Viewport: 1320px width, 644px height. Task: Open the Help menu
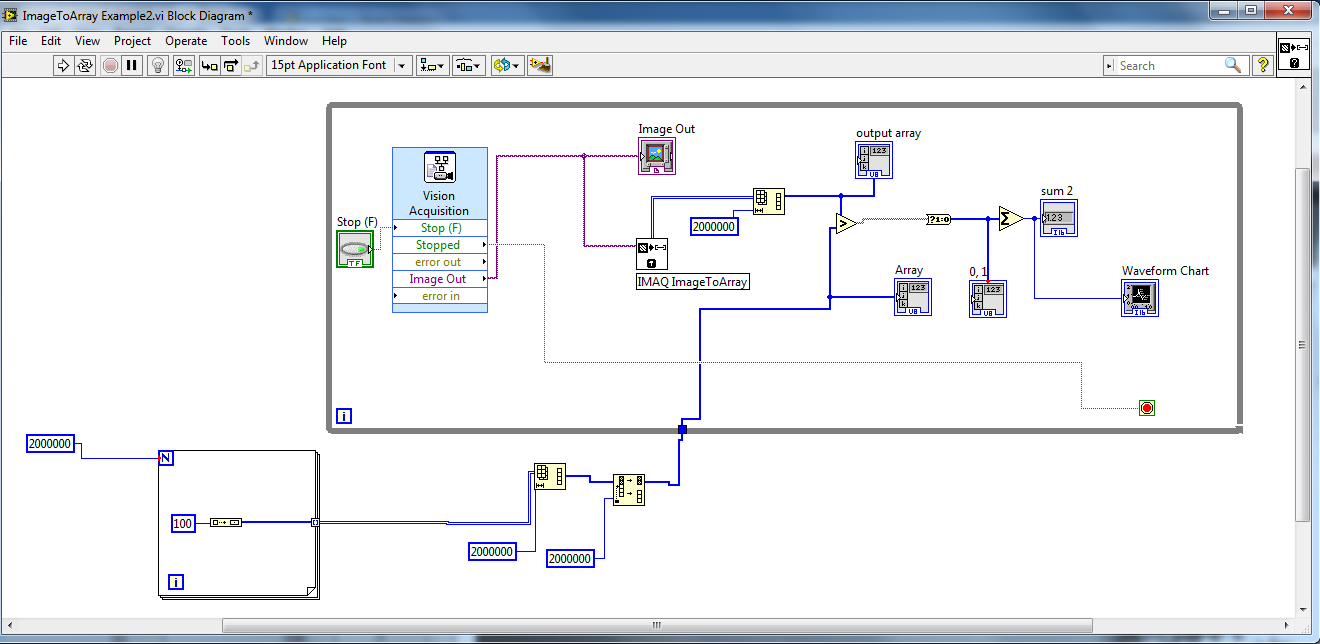tap(334, 41)
